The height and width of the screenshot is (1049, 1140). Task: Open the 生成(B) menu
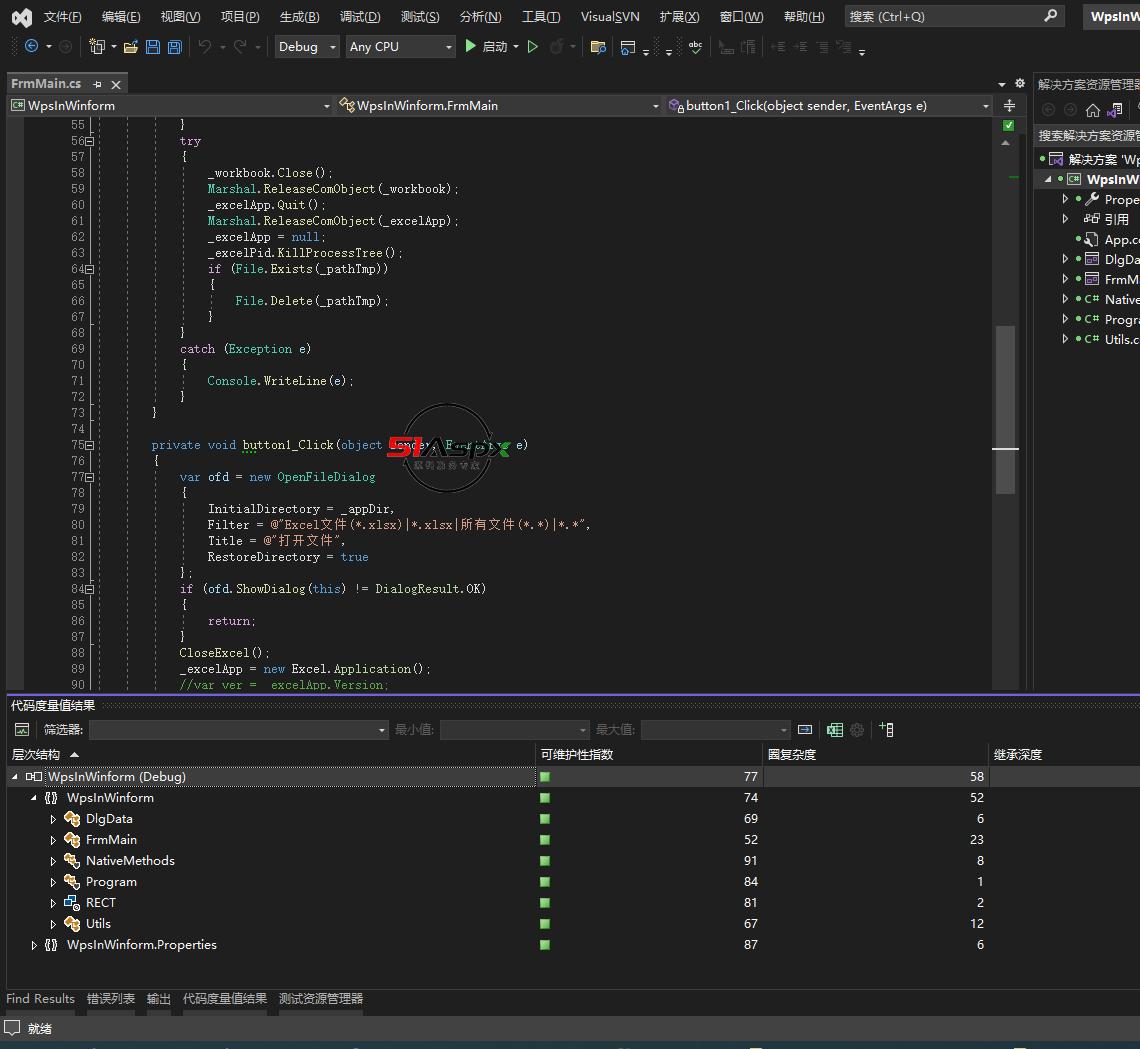pos(300,17)
